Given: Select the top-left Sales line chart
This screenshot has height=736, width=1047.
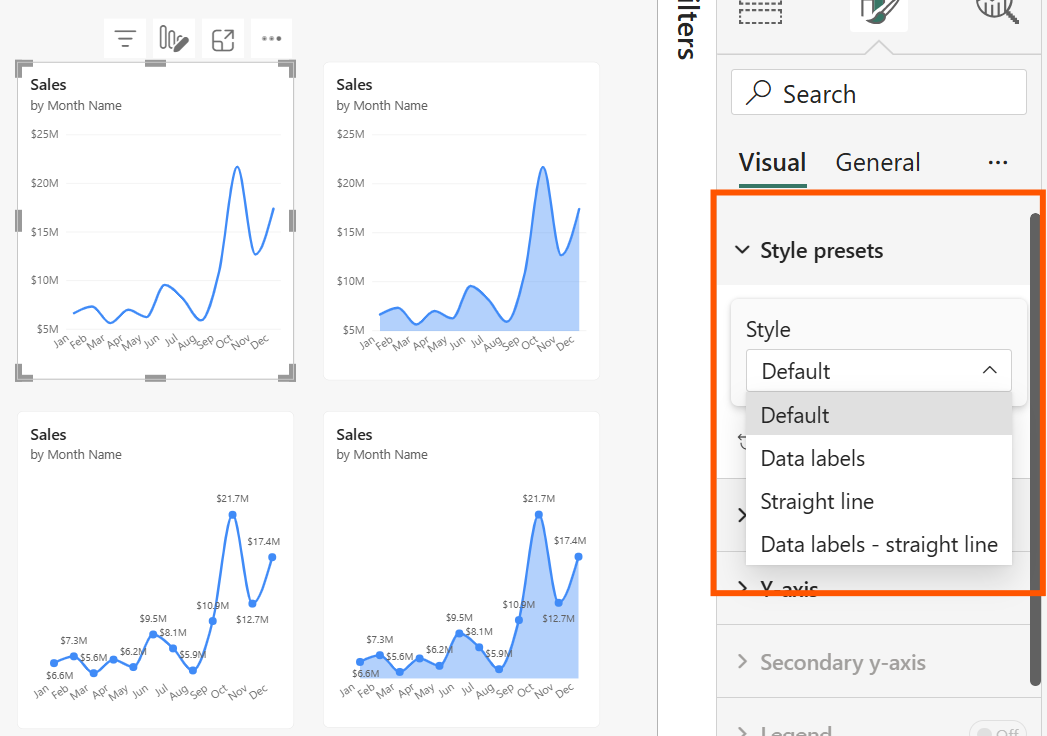Looking at the screenshot, I should pyautogui.click(x=156, y=220).
